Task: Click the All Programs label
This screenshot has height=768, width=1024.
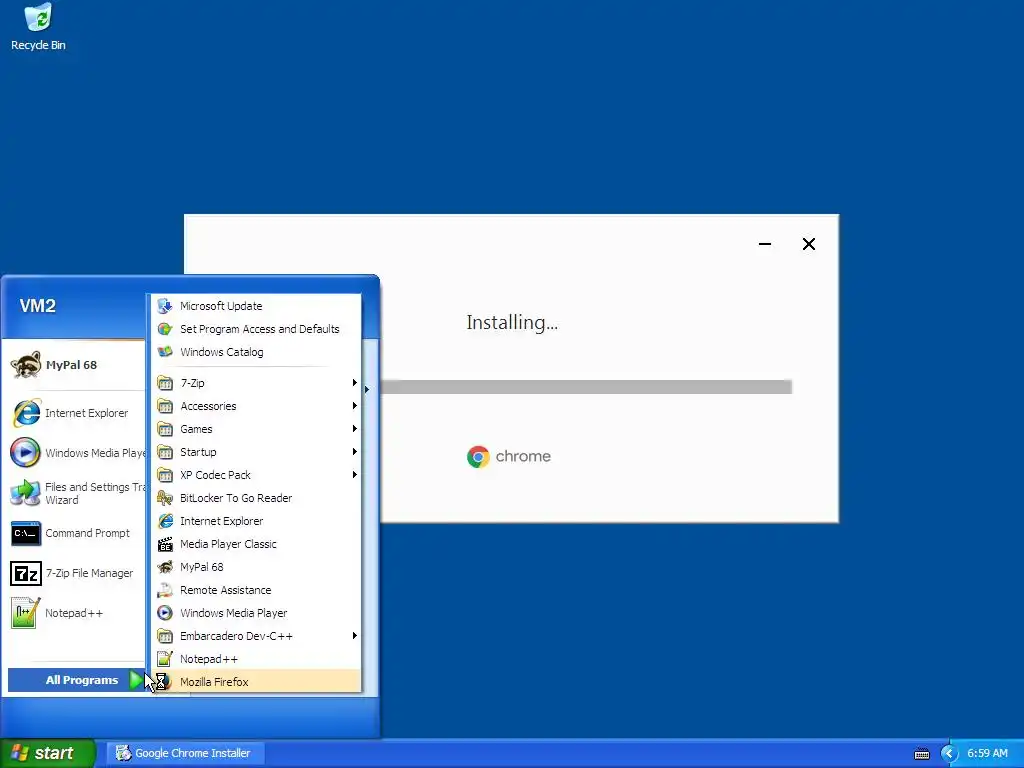Action: click(x=82, y=680)
